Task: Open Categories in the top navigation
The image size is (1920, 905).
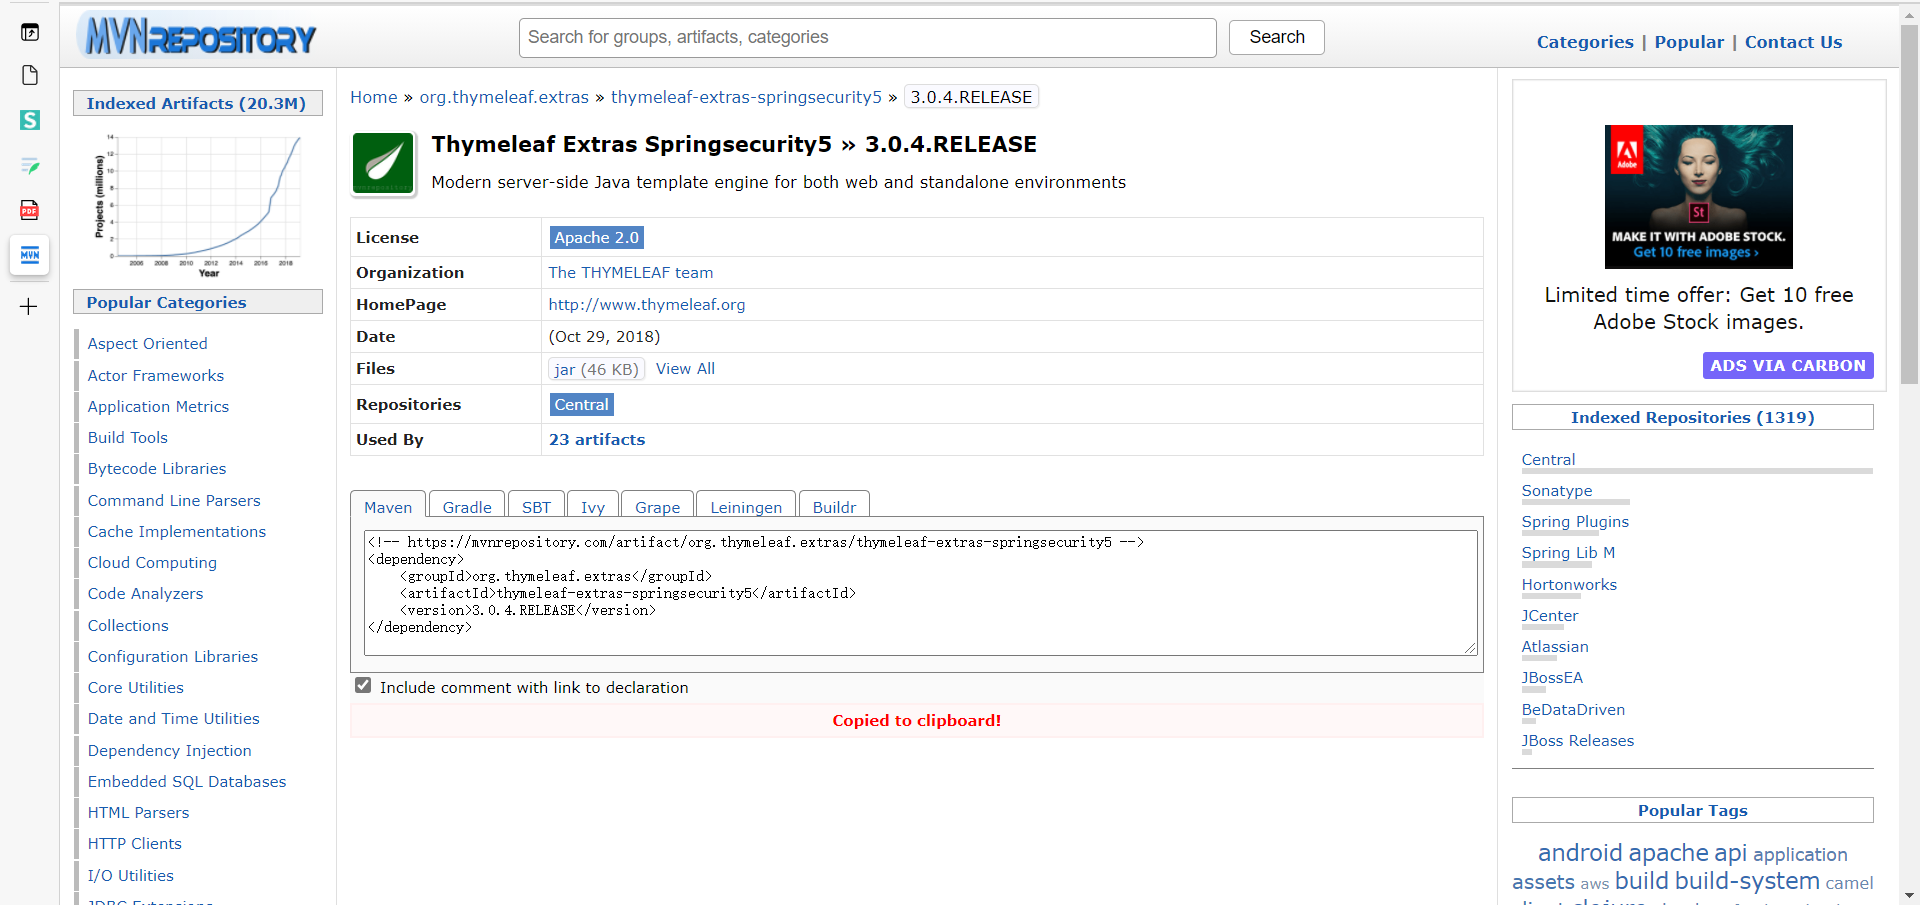Action: coord(1585,42)
